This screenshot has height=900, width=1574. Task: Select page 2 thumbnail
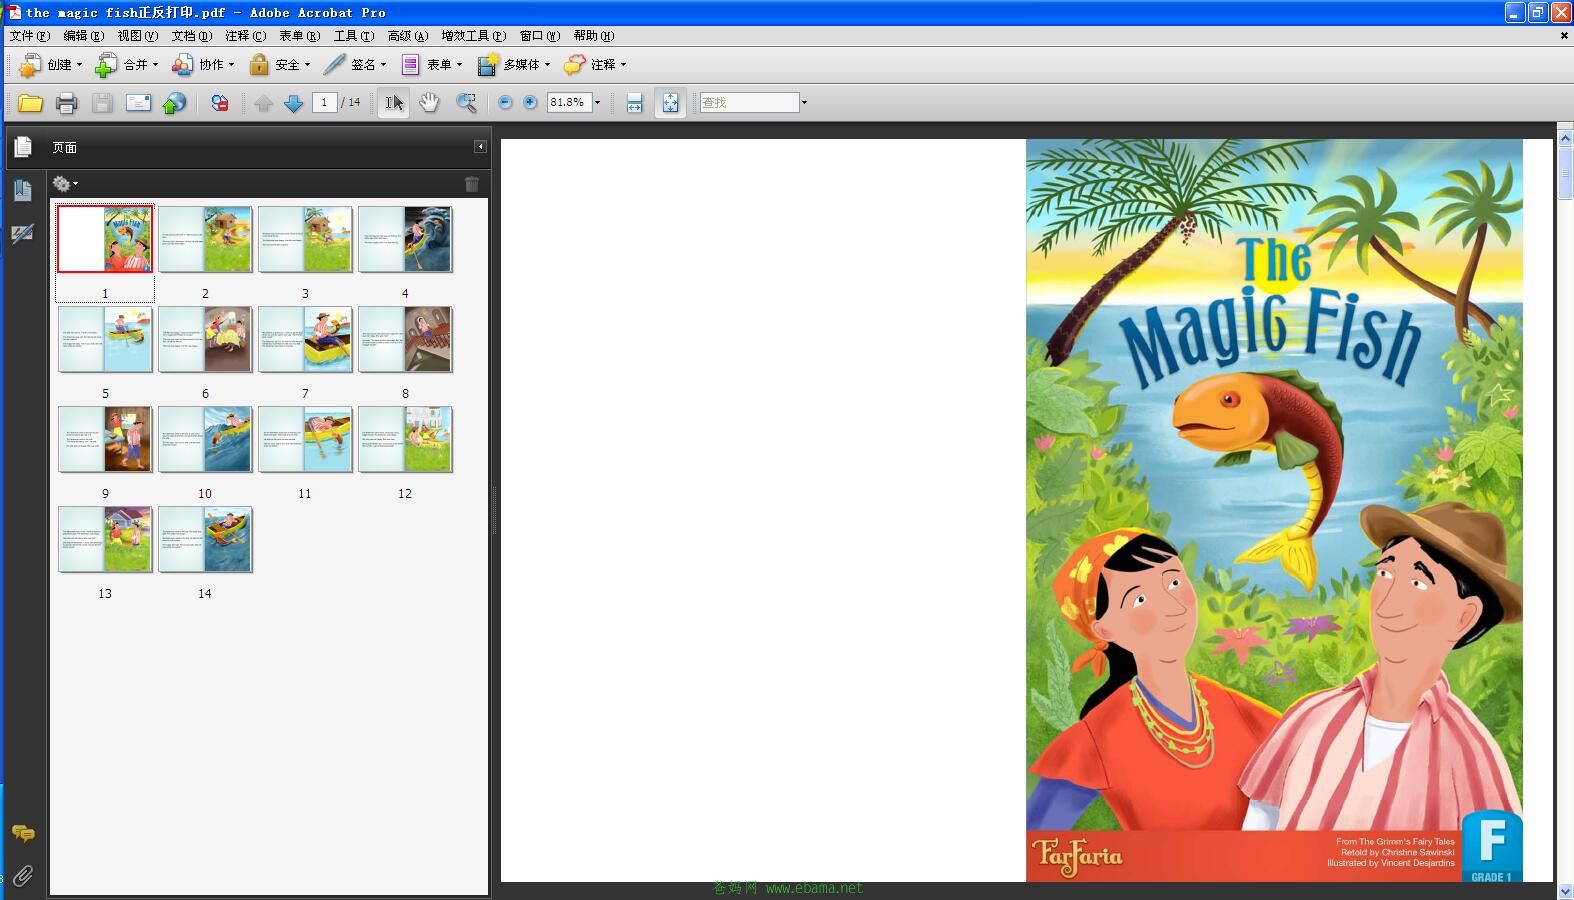point(205,239)
